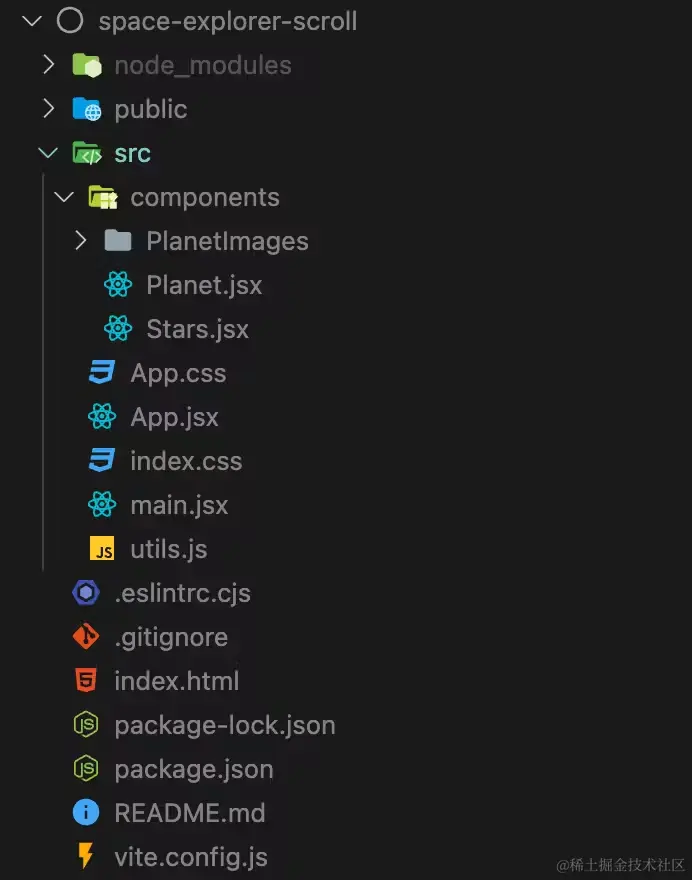Collapse the components folder chevron
This screenshot has width=692, height=880.
point(64,197)
